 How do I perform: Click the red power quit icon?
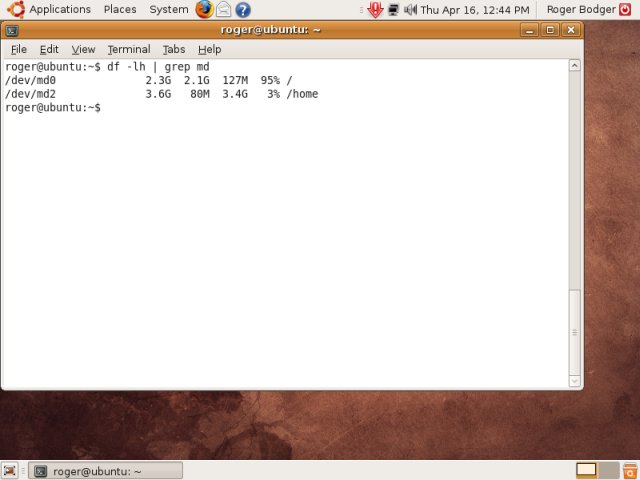click(625, 9)
